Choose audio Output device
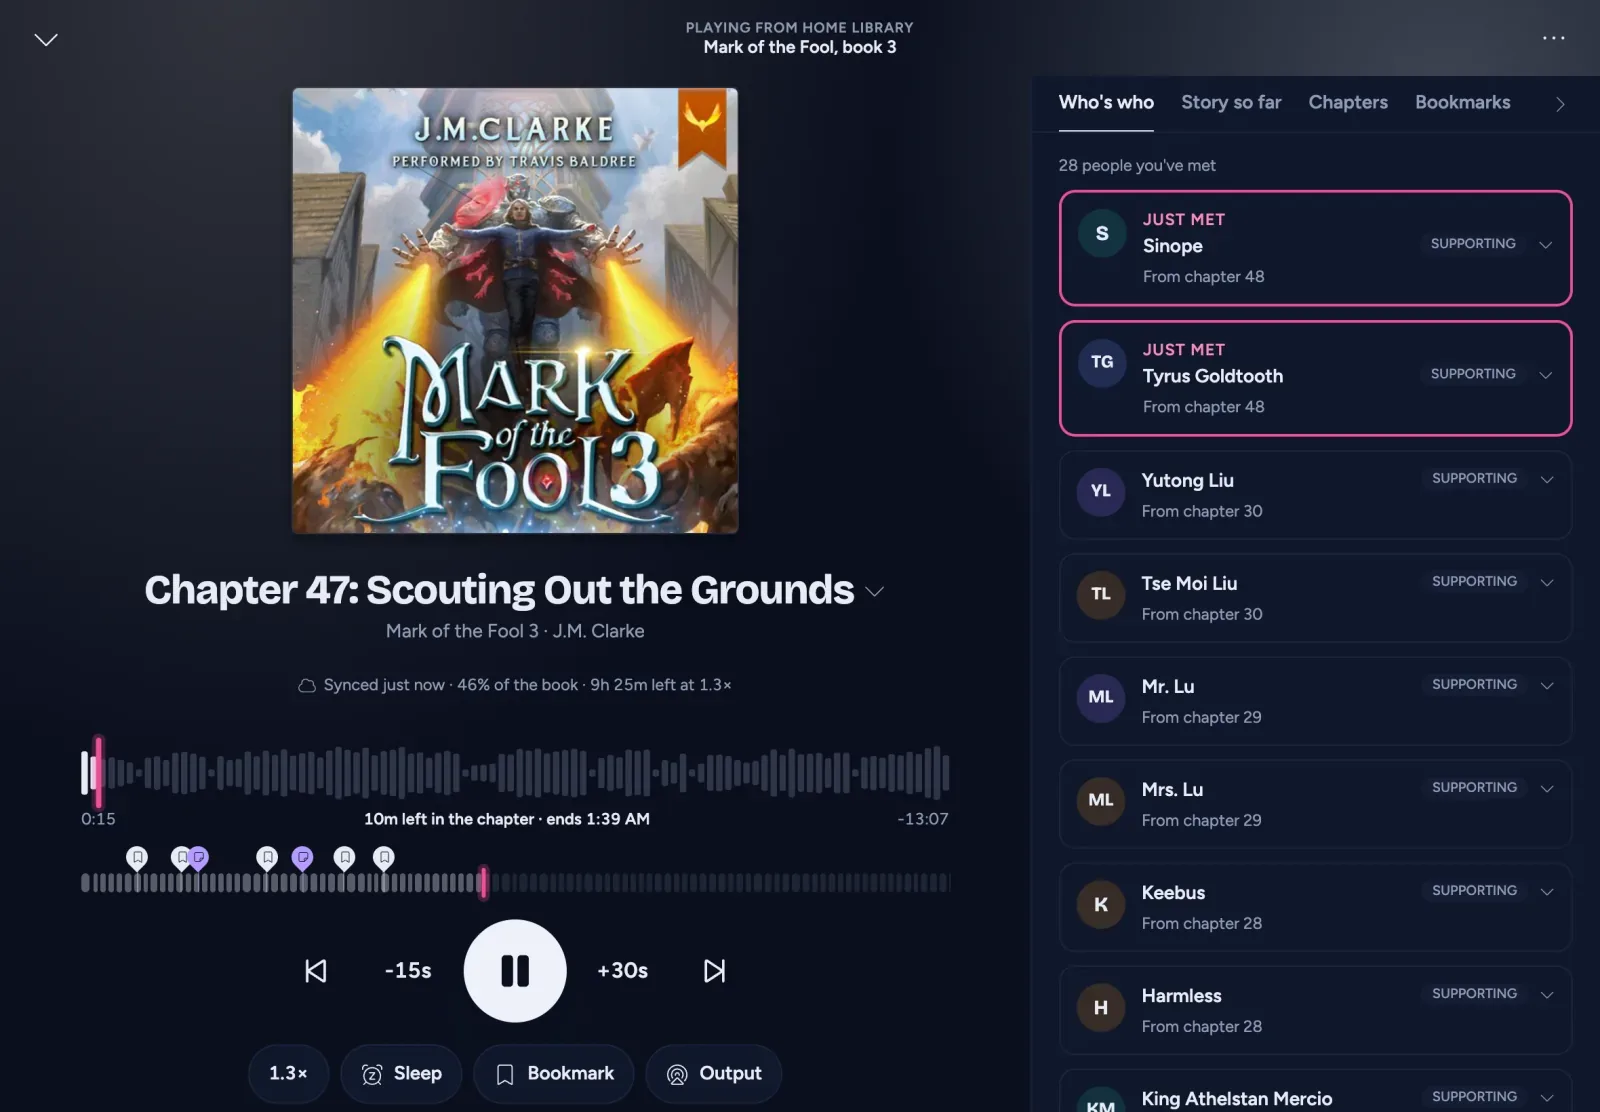The height and width of the screenshot is (1112, 1600). tap(714, 1074)
